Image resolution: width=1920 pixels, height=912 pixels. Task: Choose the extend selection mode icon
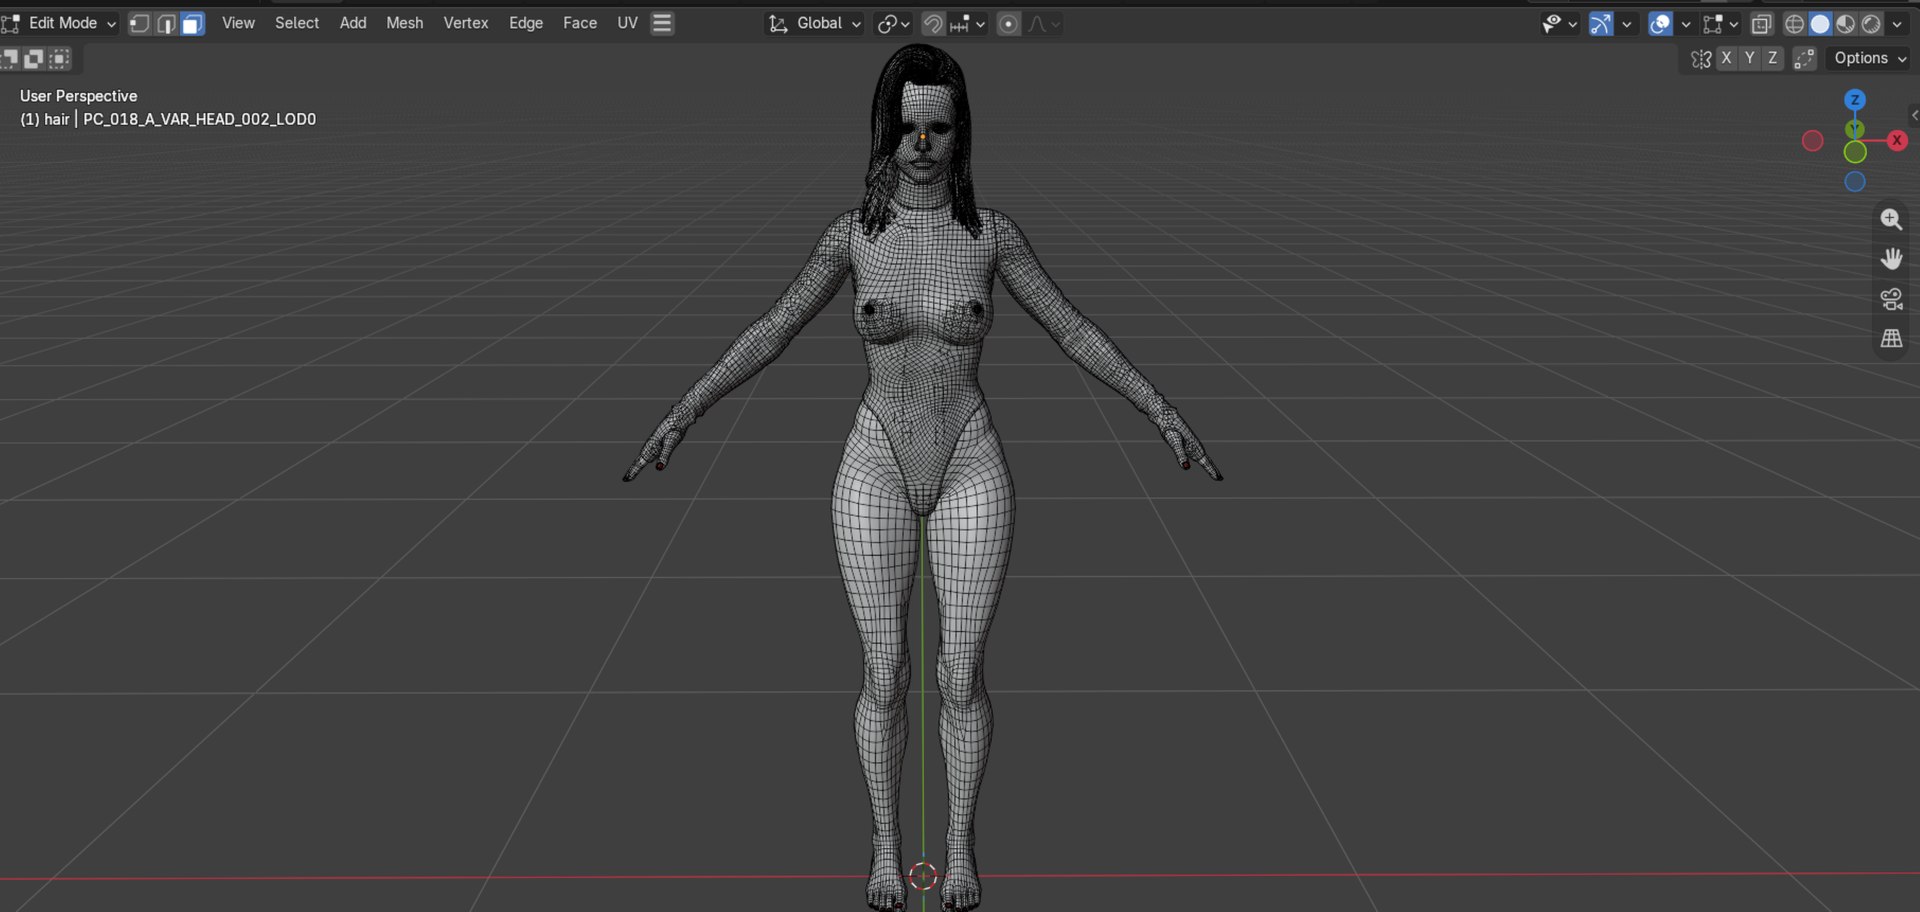(34, 59)
